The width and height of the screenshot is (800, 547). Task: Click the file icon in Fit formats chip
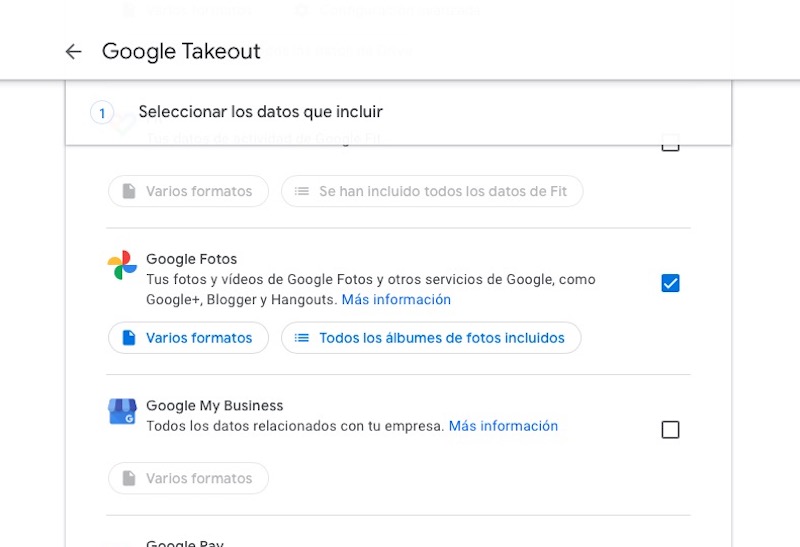(x=128, y=191)
